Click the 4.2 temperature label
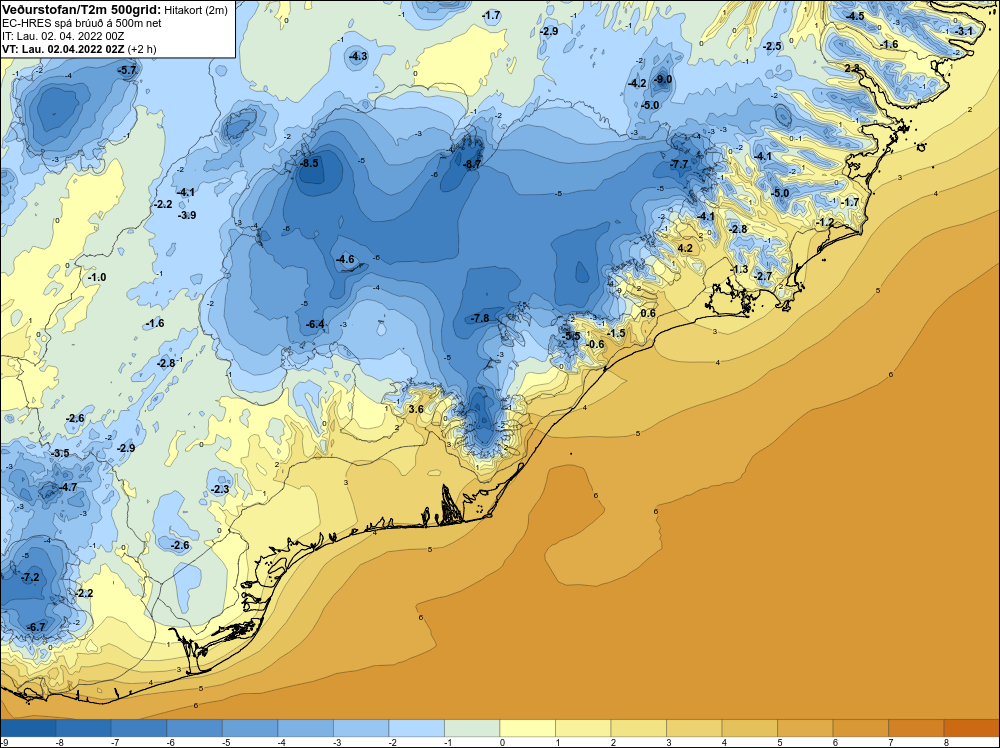Viewport: 1000px width, 748px height. tap(685, 248)
